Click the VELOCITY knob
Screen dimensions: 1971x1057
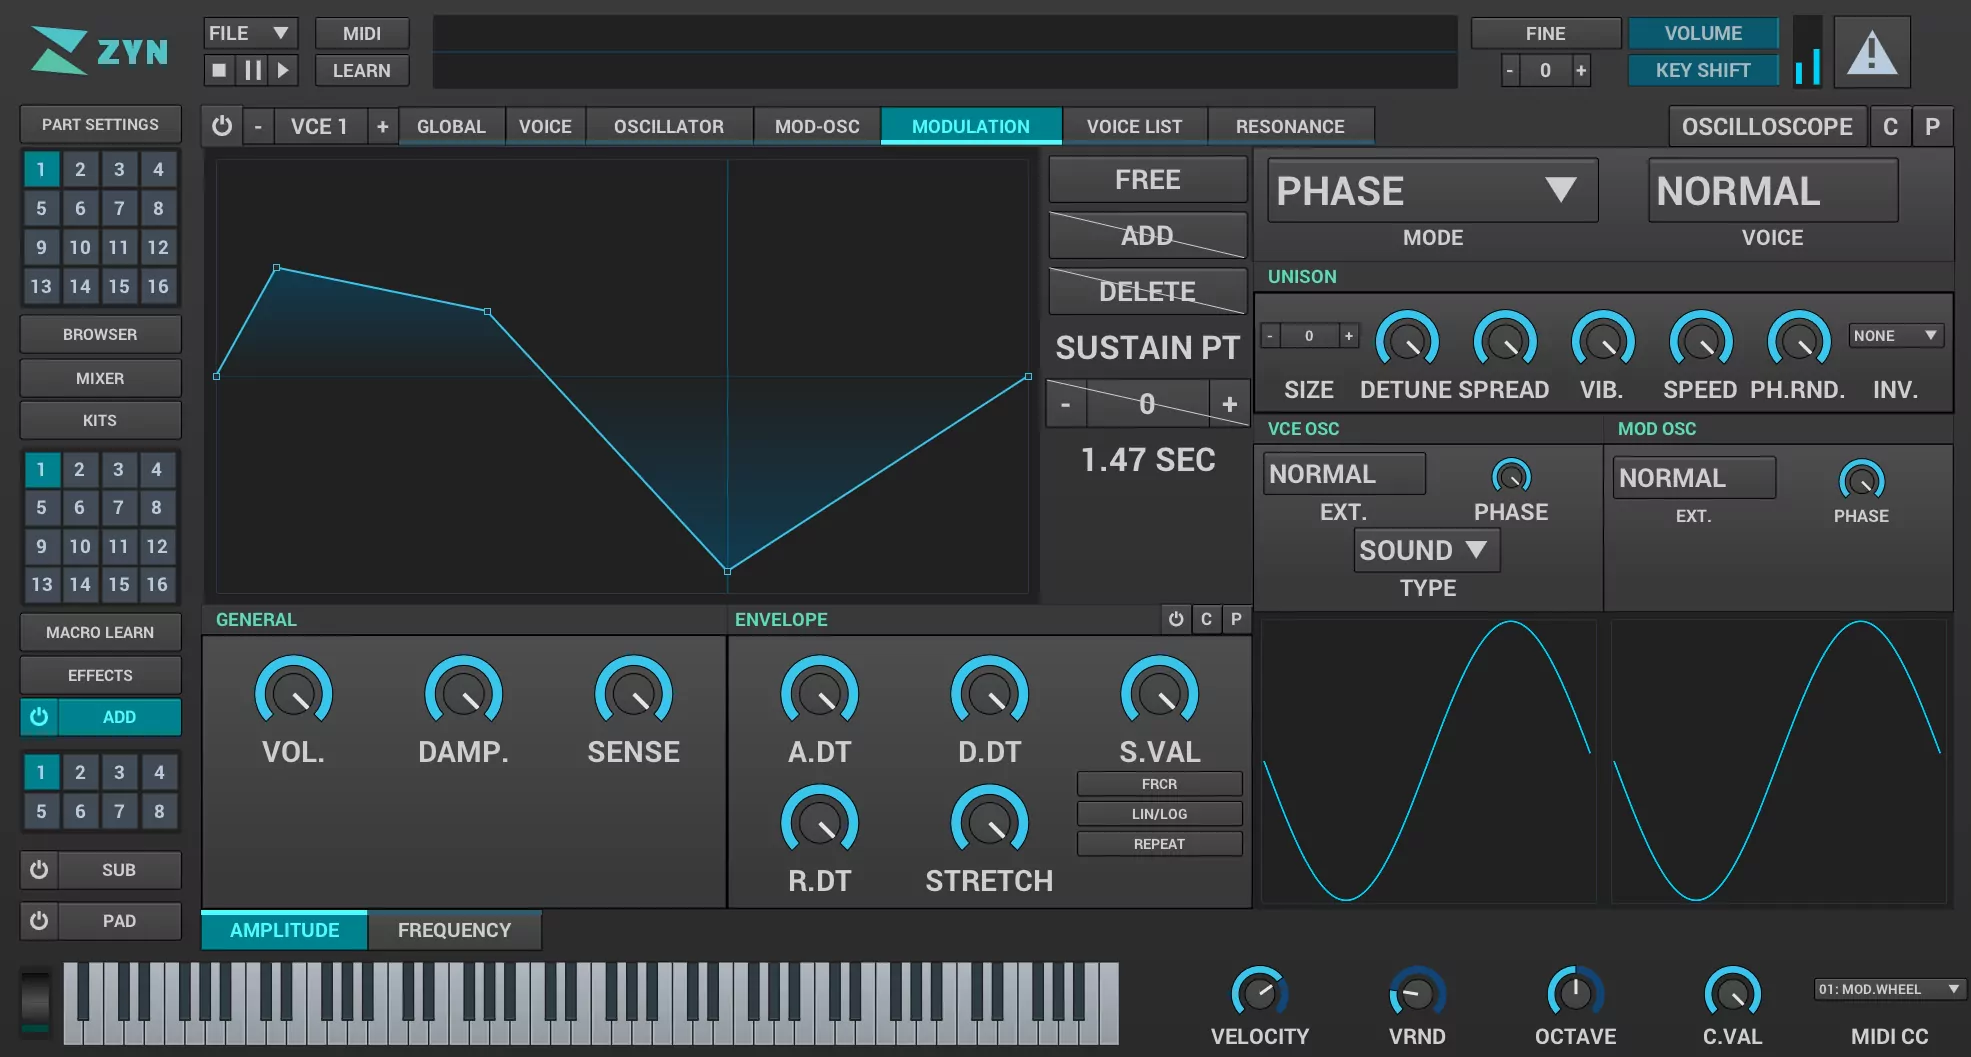[1260, 993]
